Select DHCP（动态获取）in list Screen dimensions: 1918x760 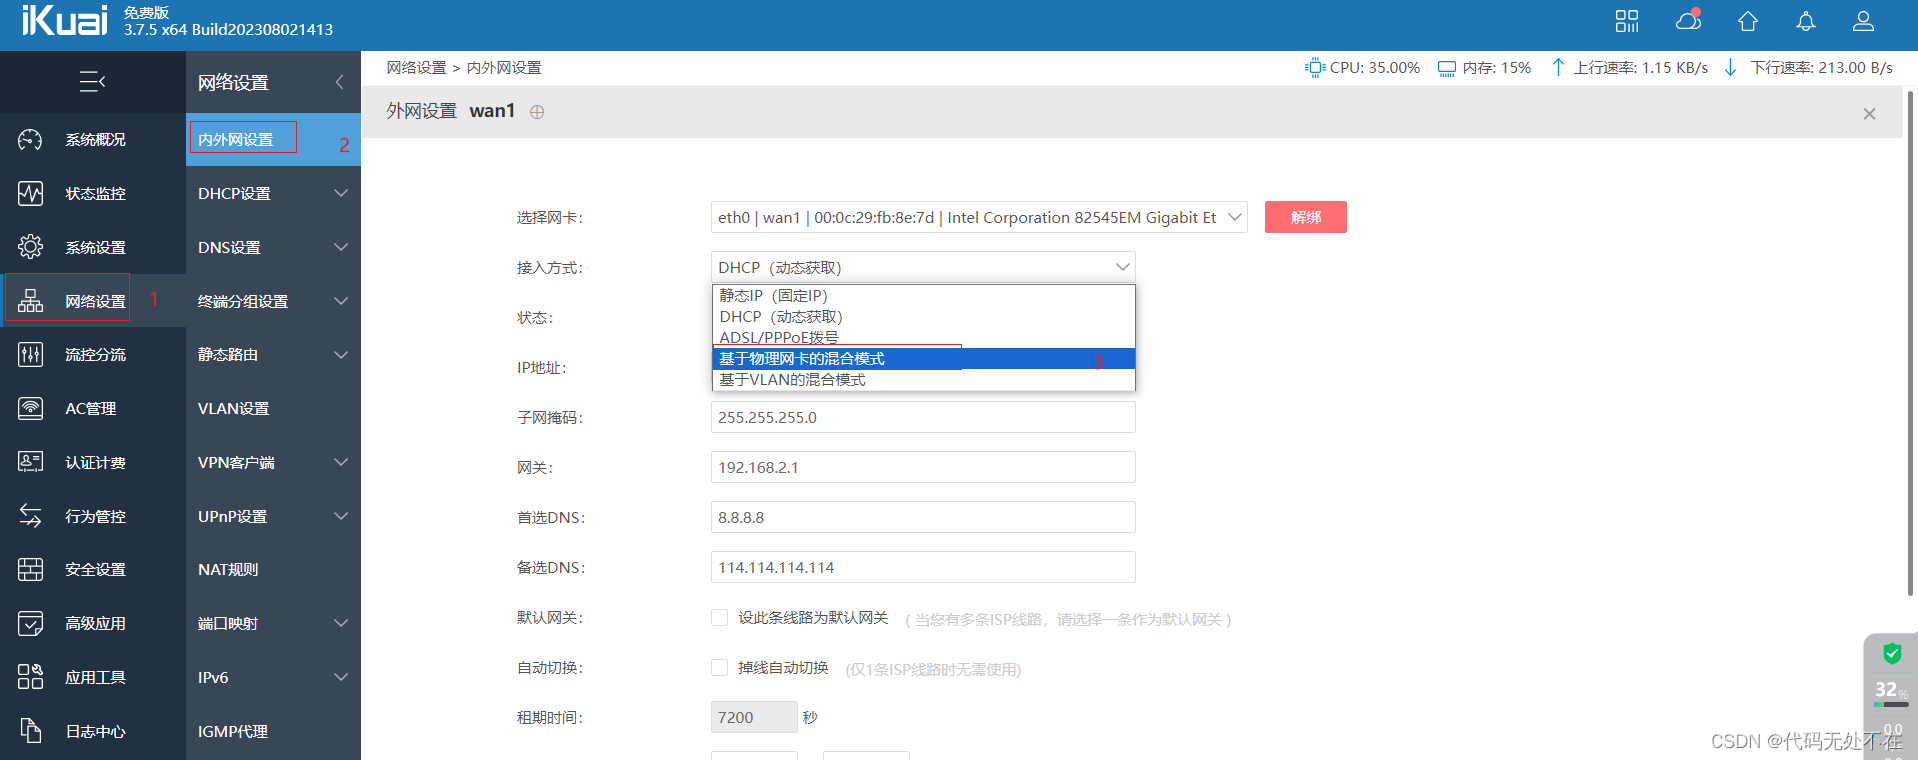click(923, 317)
